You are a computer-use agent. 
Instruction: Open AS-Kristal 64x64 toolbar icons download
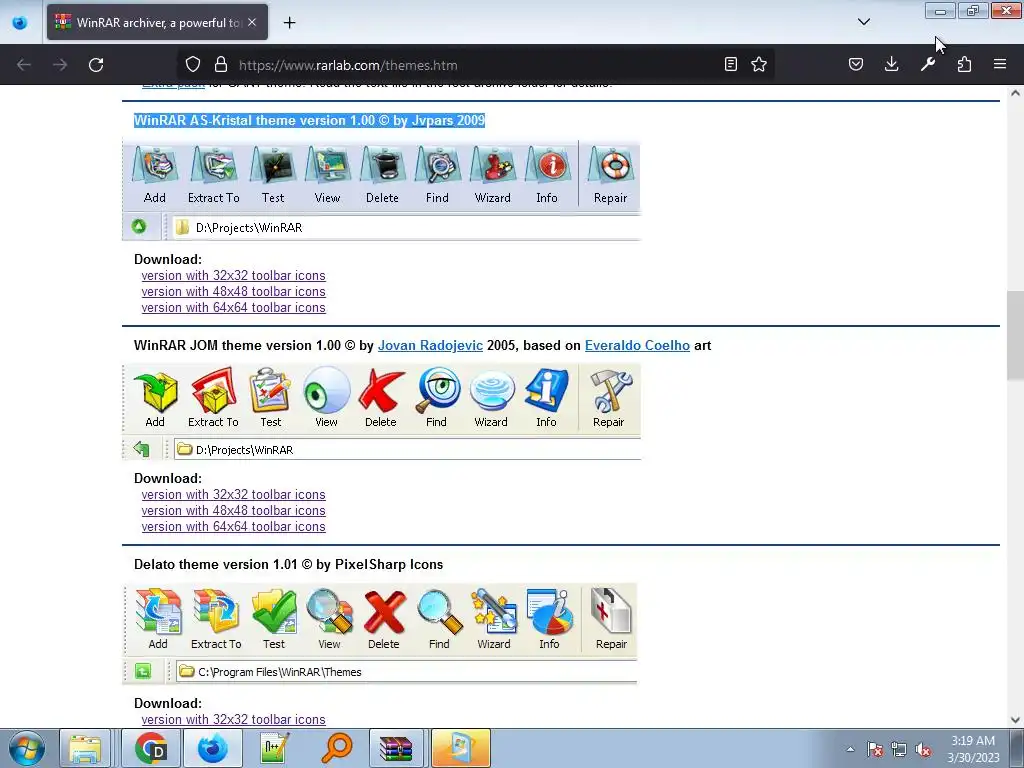(x=233, y=308)
